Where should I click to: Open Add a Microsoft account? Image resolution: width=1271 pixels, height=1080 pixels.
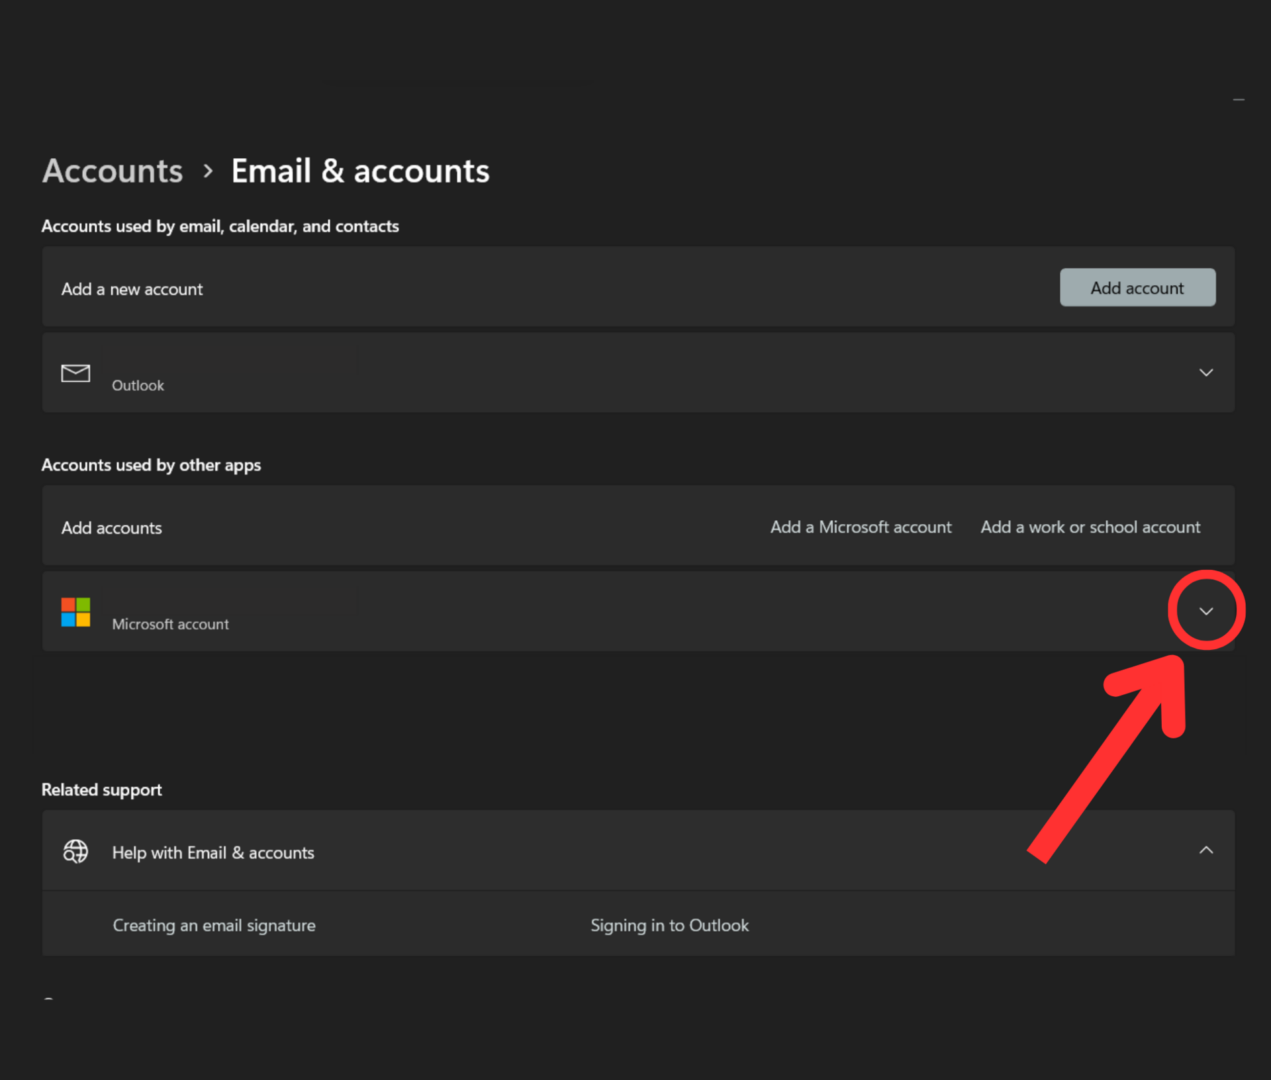[860, 527]
